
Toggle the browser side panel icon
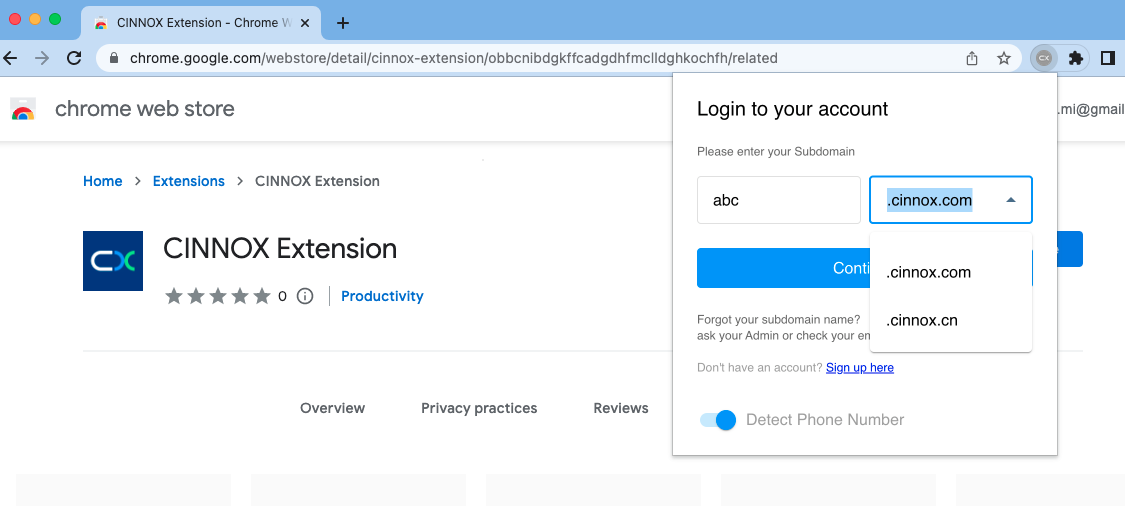pos(1108,58)
